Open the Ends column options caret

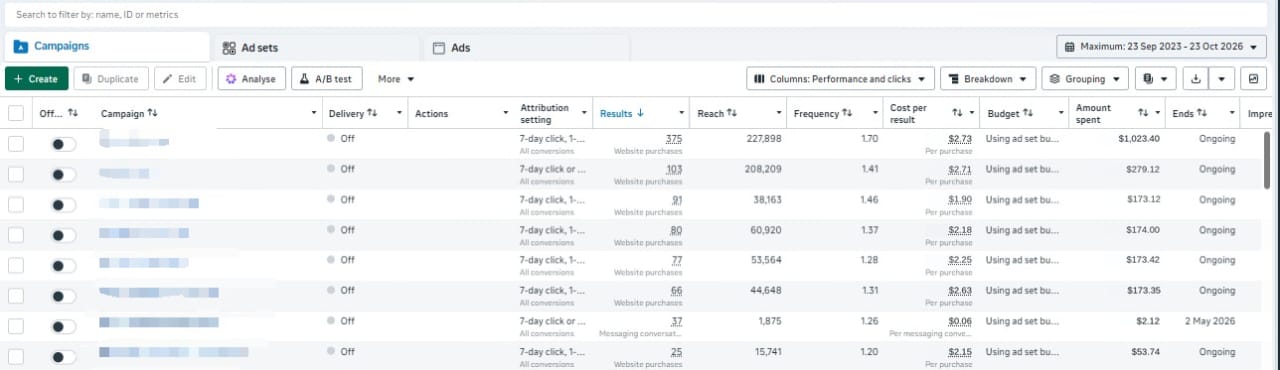[1233, 114]
